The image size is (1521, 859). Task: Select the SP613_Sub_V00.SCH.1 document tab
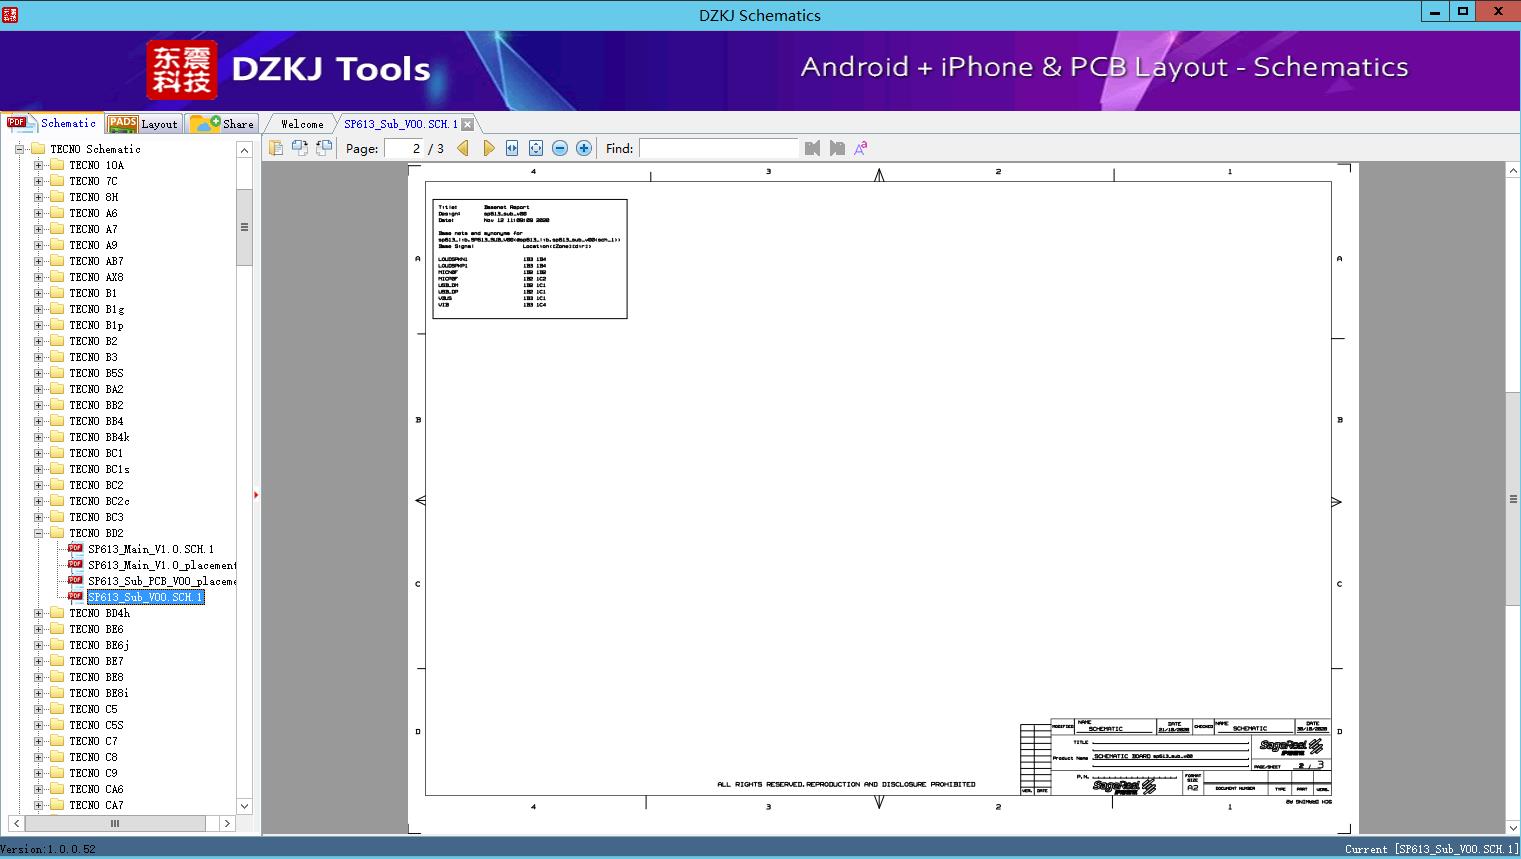click(401, 124)
